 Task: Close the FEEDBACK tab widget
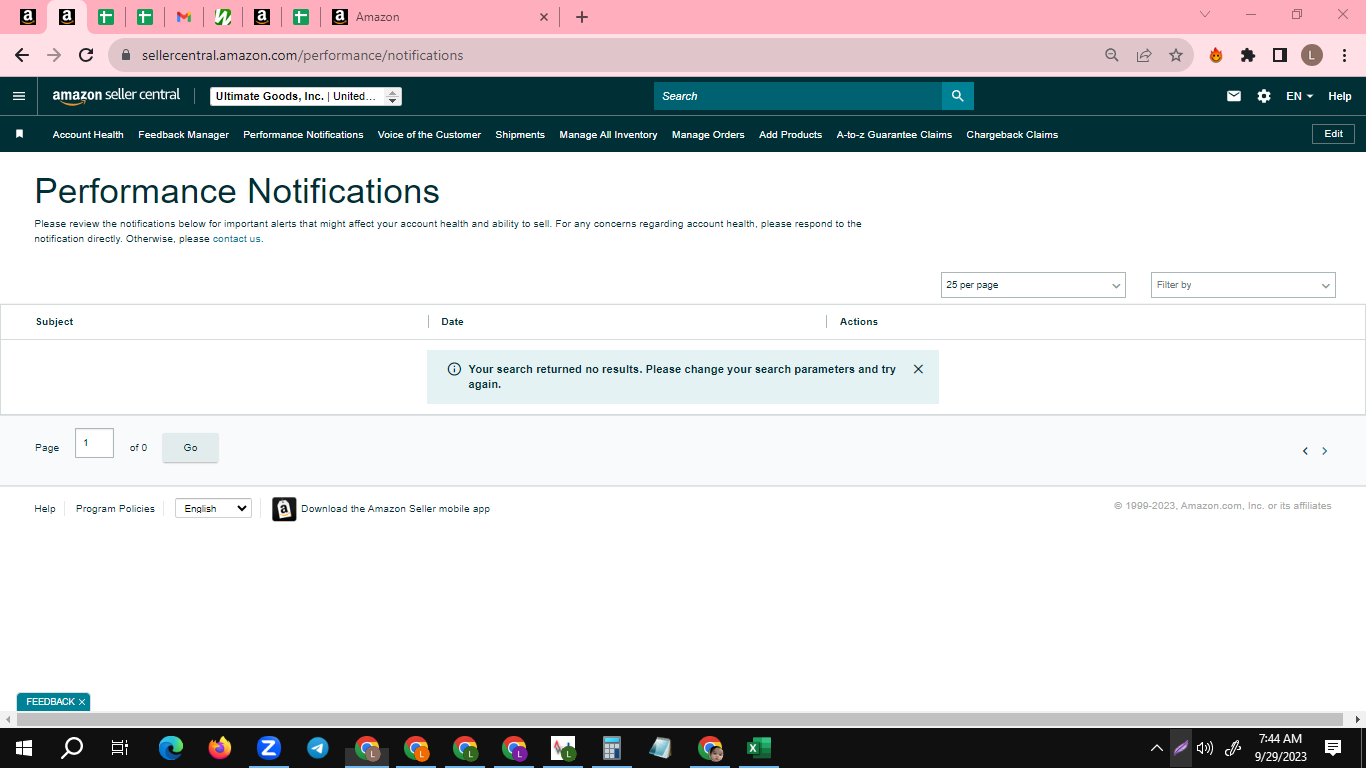pyautogui.click(x=82, y=702)
